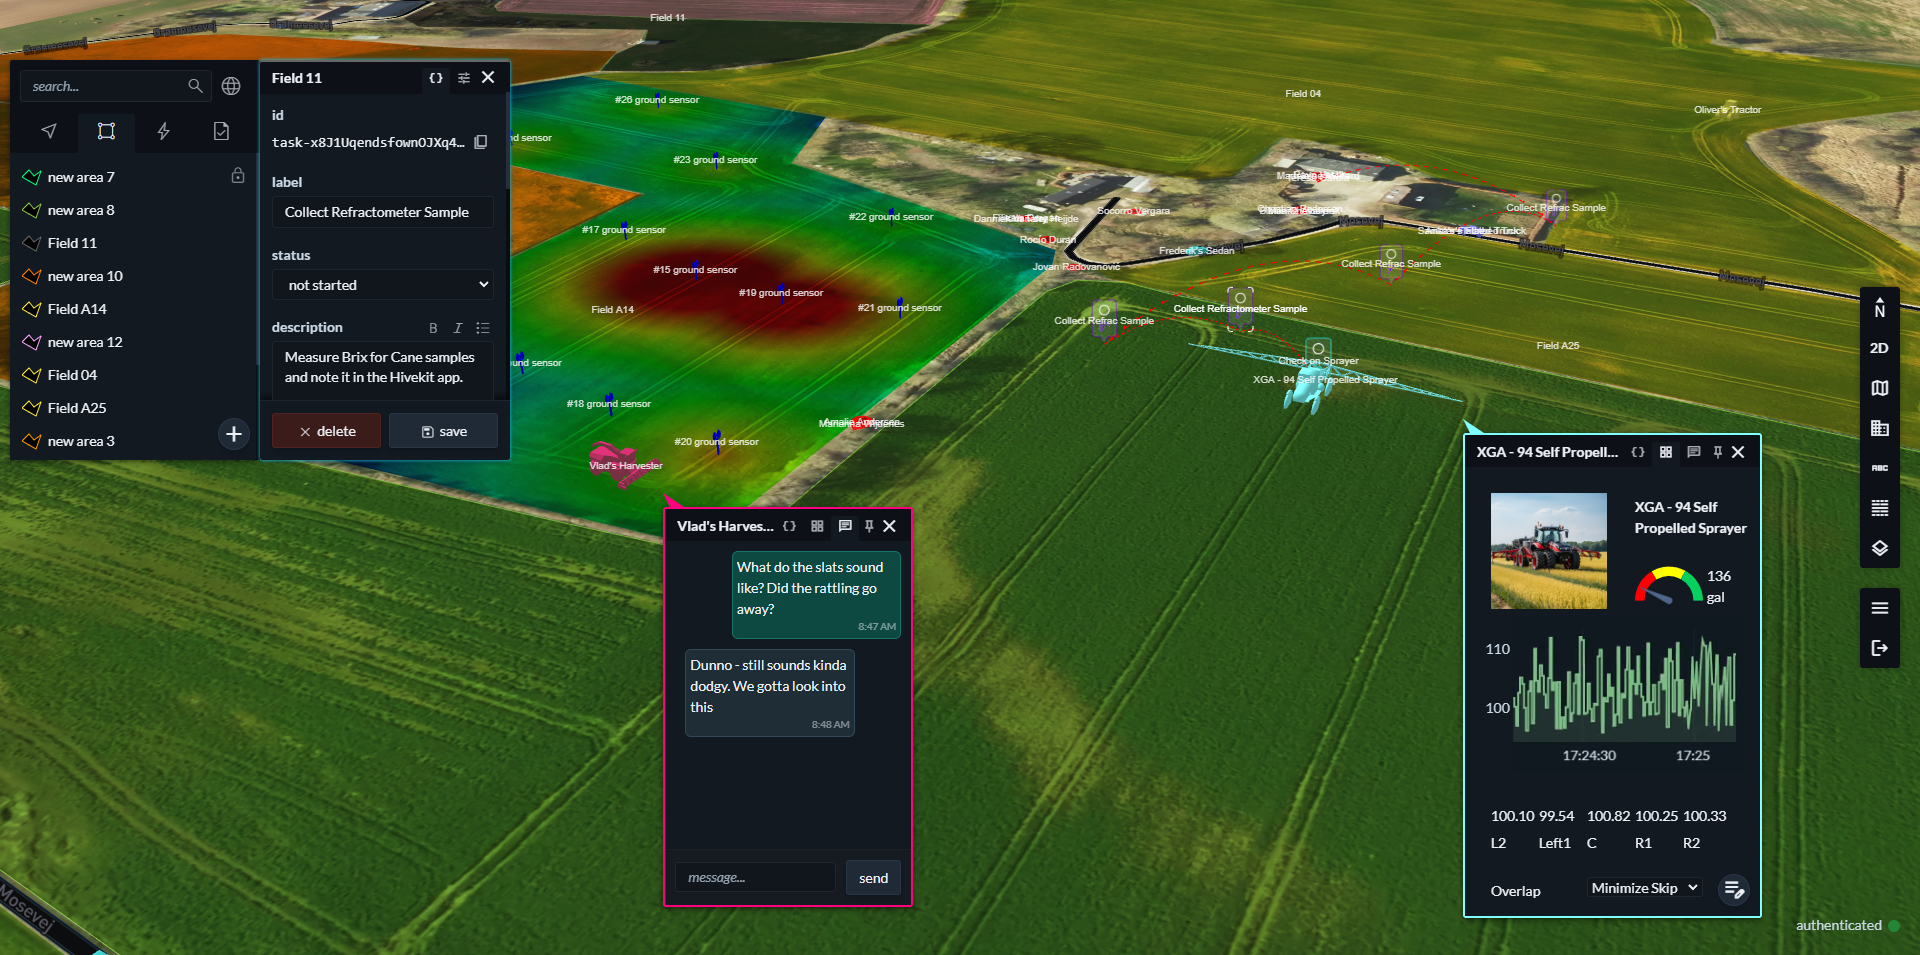Select Field A14 in the area list
The height and width of the screenshot is (955, 1920).
click(77, 309)
